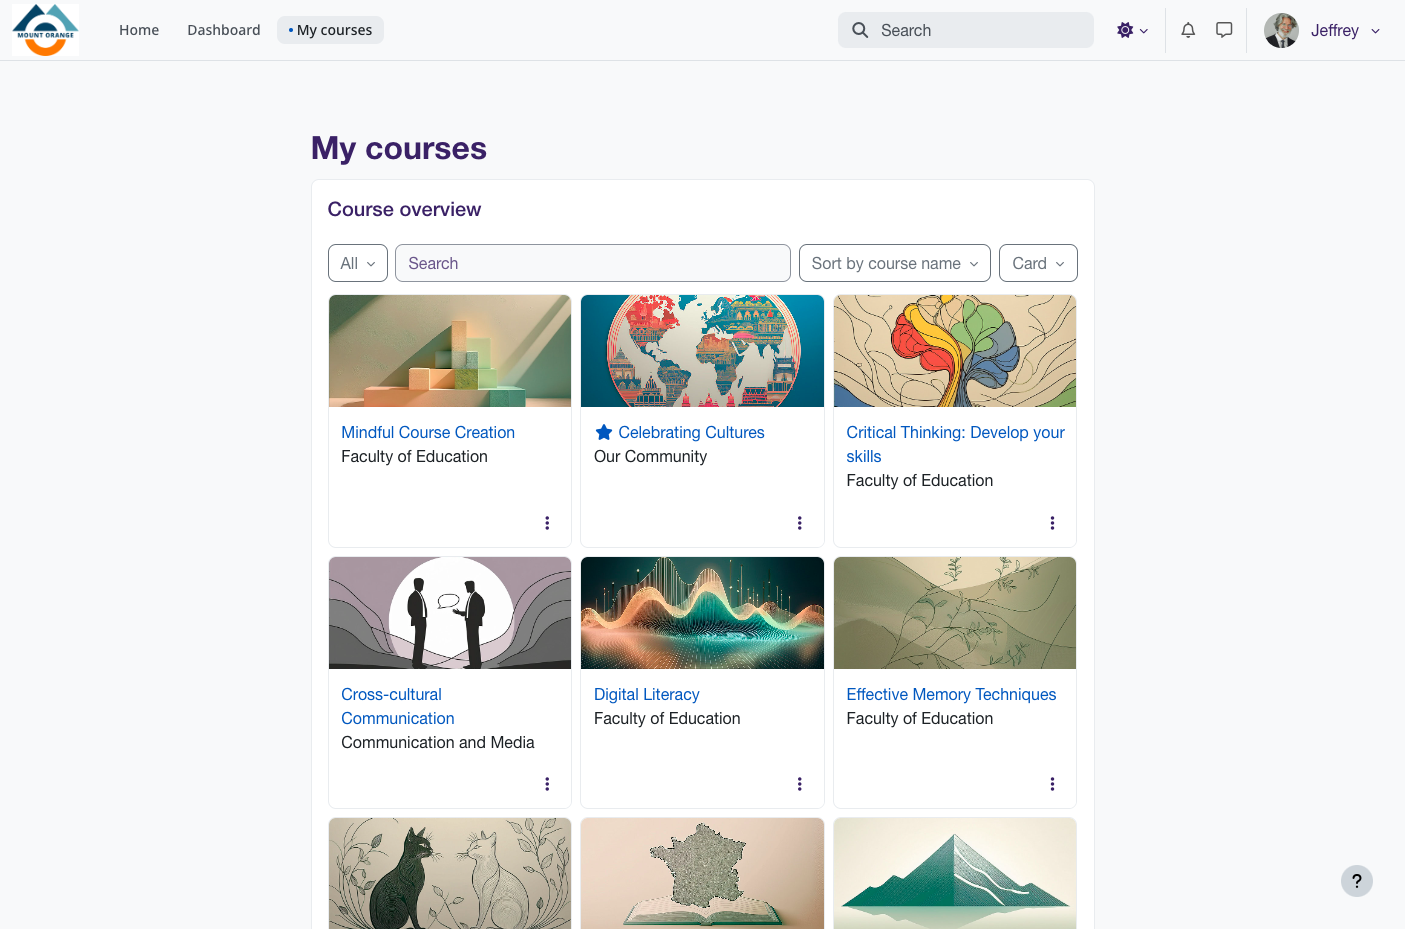Click the course overview Search field
Image resolution: width=1405 pixels, height=929 pixels.
click(593, 263)
